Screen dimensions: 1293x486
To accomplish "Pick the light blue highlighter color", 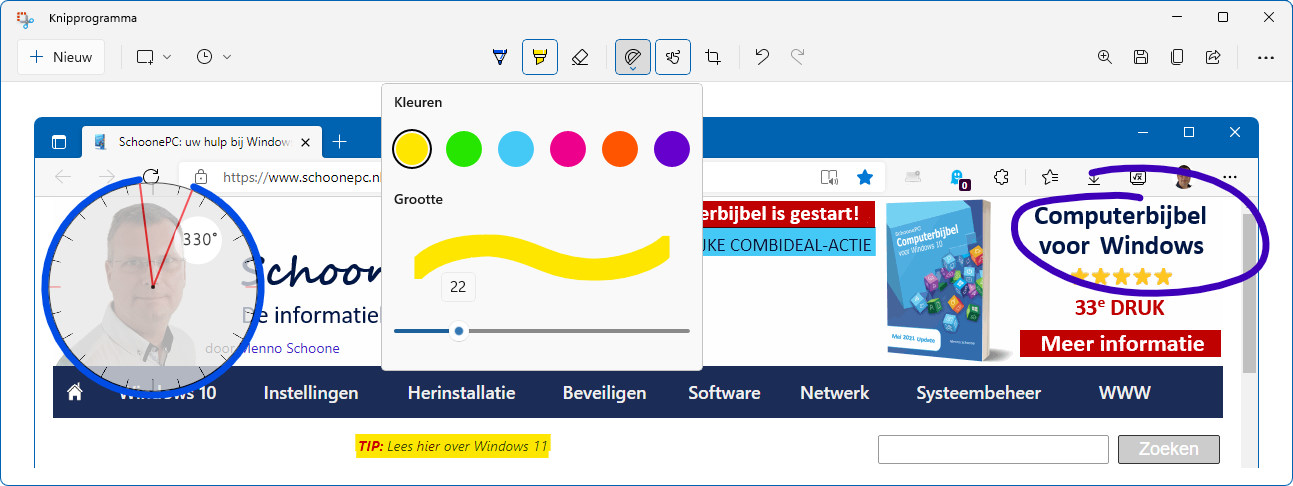I will 516,148.
